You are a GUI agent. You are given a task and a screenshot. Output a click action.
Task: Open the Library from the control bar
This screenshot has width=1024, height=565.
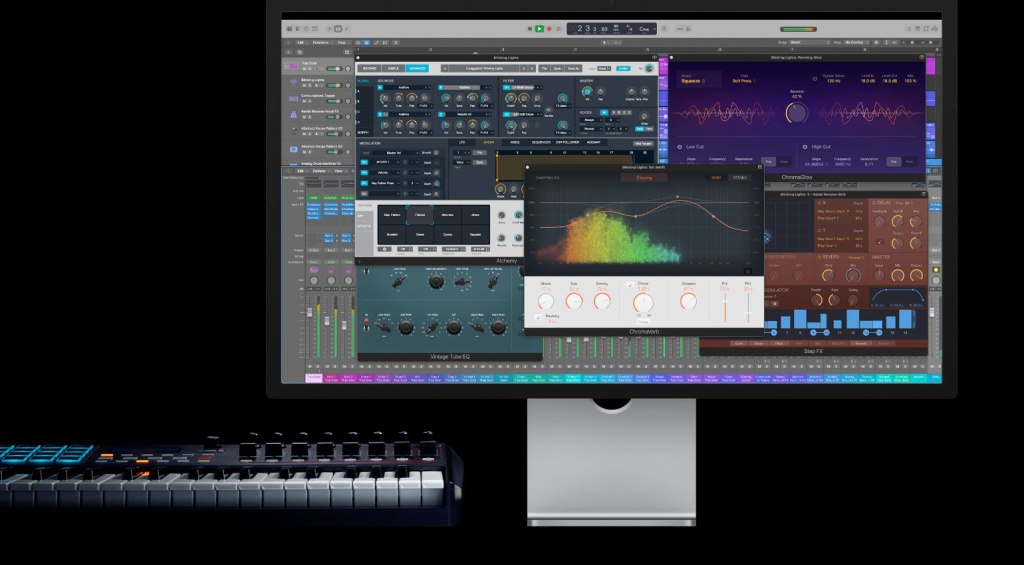click(x=289, y=29)
